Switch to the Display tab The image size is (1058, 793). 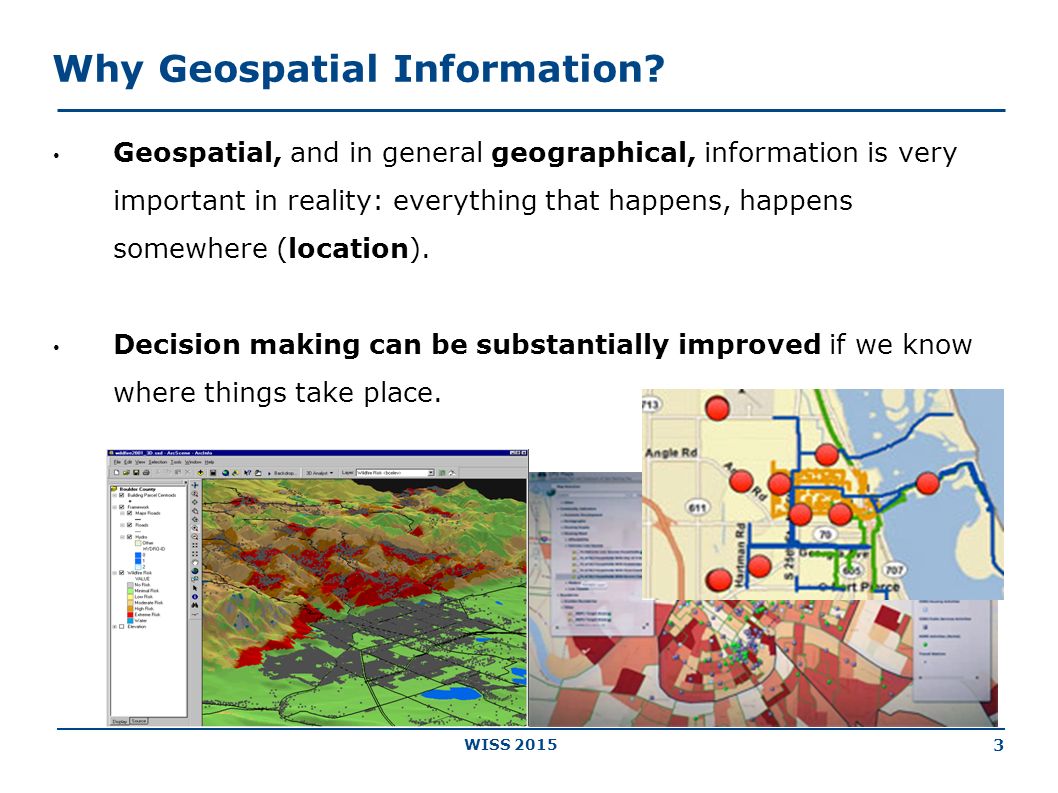(x=119, y=721)
